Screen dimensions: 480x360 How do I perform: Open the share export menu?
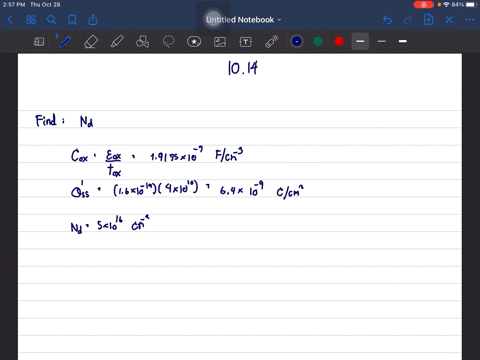(93, 20)
